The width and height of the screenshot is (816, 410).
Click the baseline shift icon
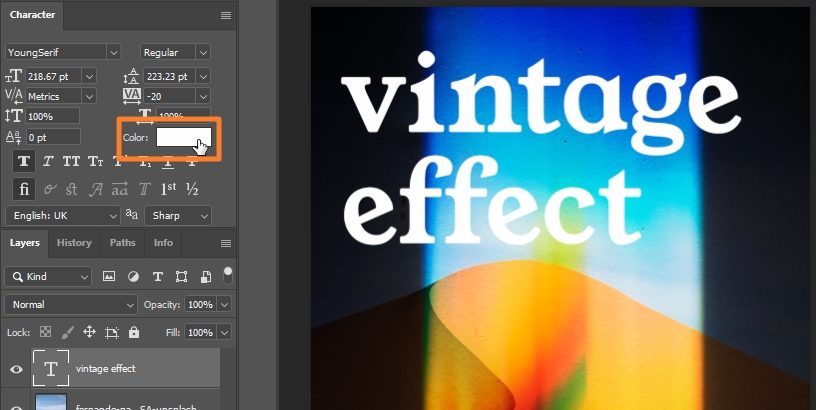[13, 137]
